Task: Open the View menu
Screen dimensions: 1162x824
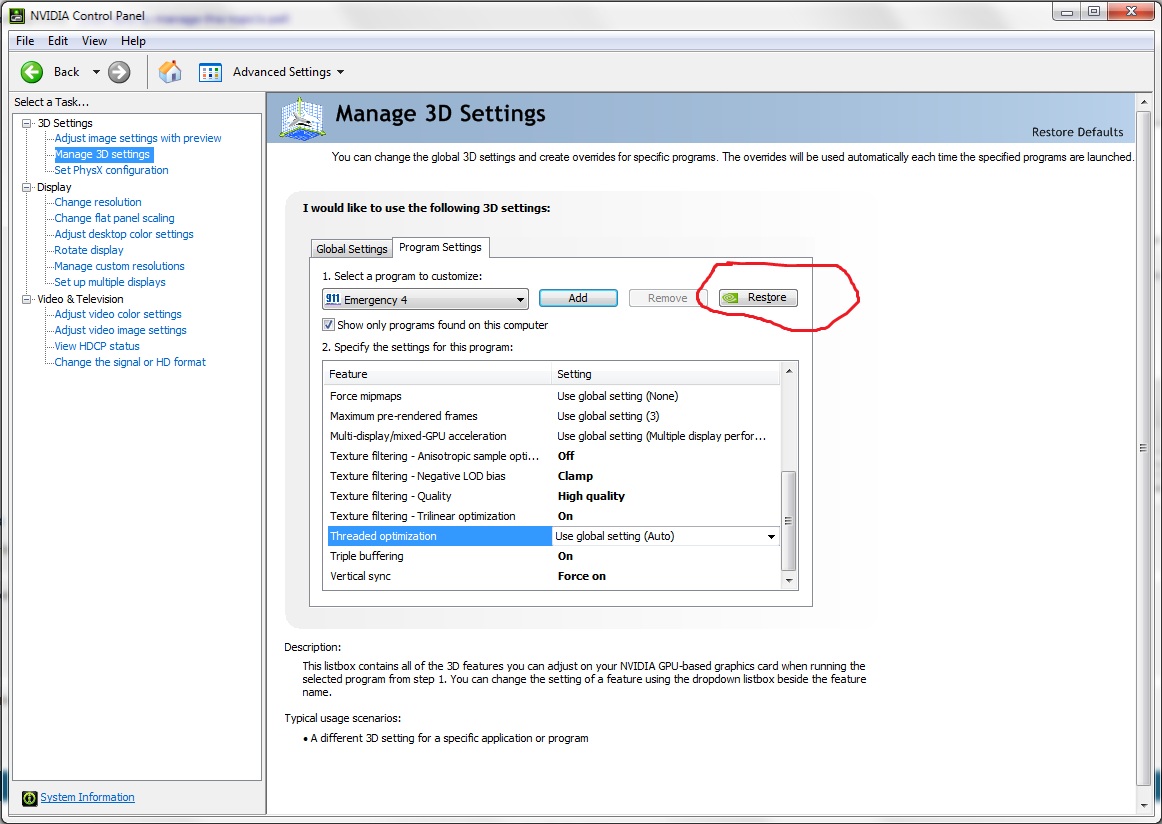Action: 94,41
